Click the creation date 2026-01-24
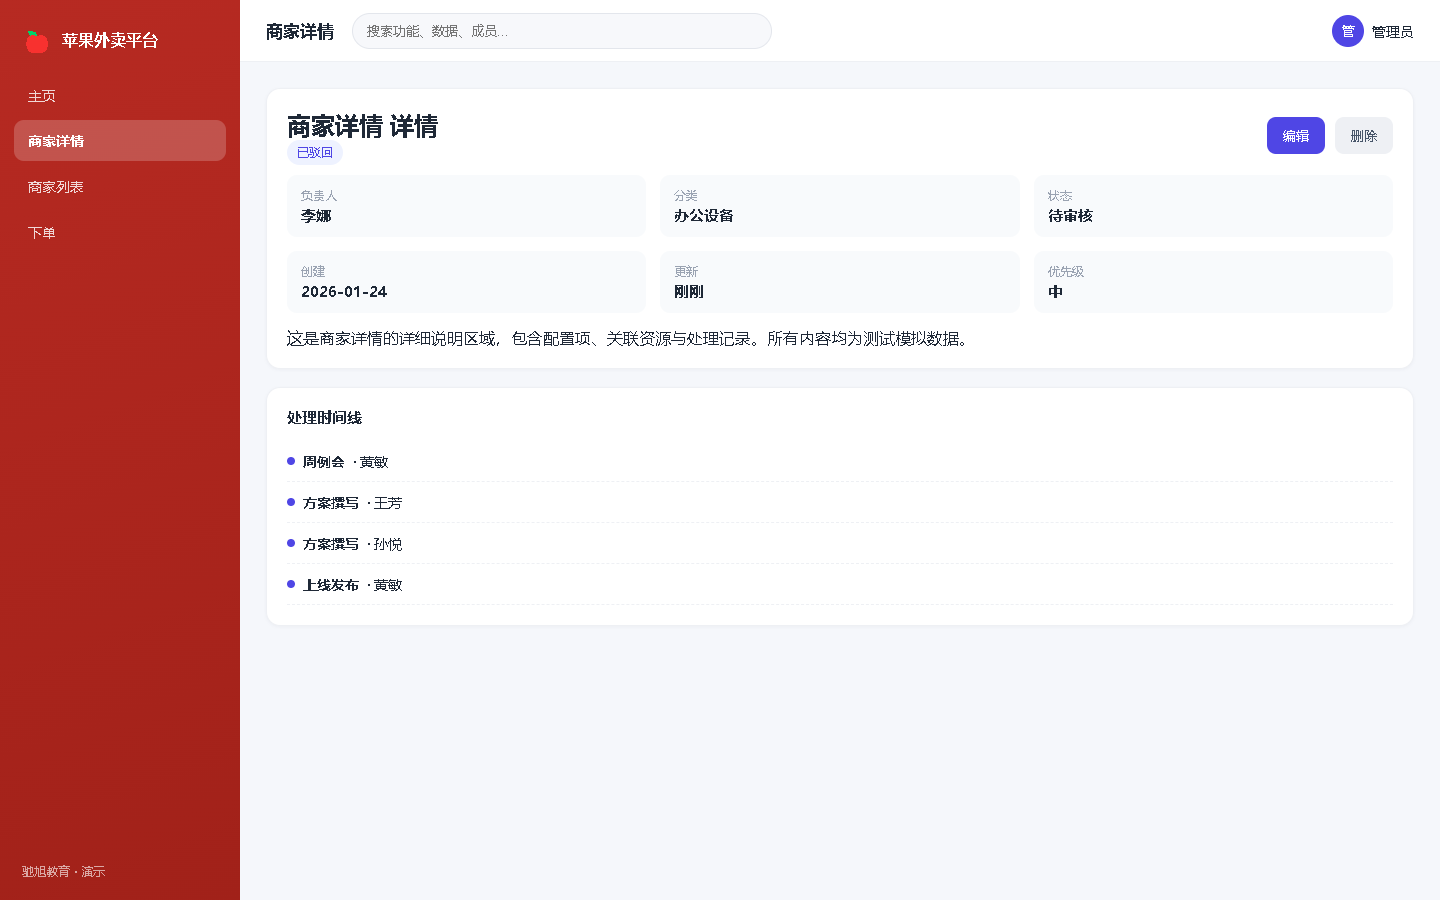This screenshot has width=1440, height=900. (x=344, y=292)
